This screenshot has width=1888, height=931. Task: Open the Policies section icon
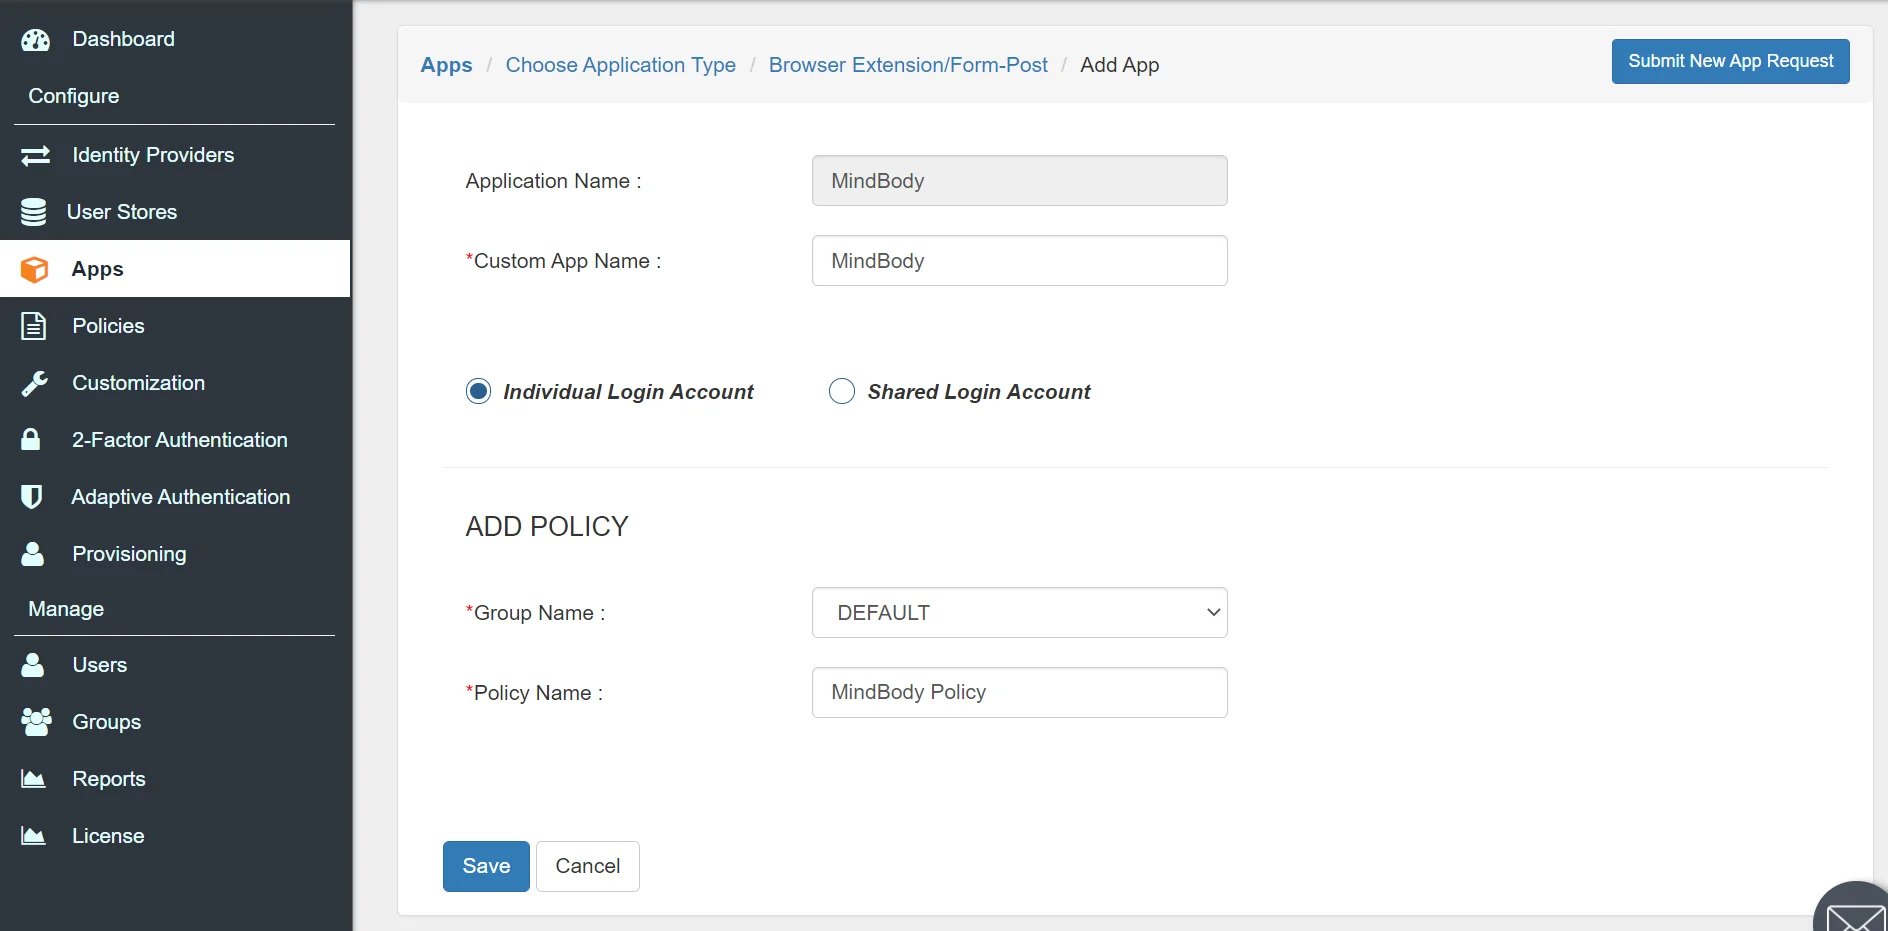click(x=34, y=325)
